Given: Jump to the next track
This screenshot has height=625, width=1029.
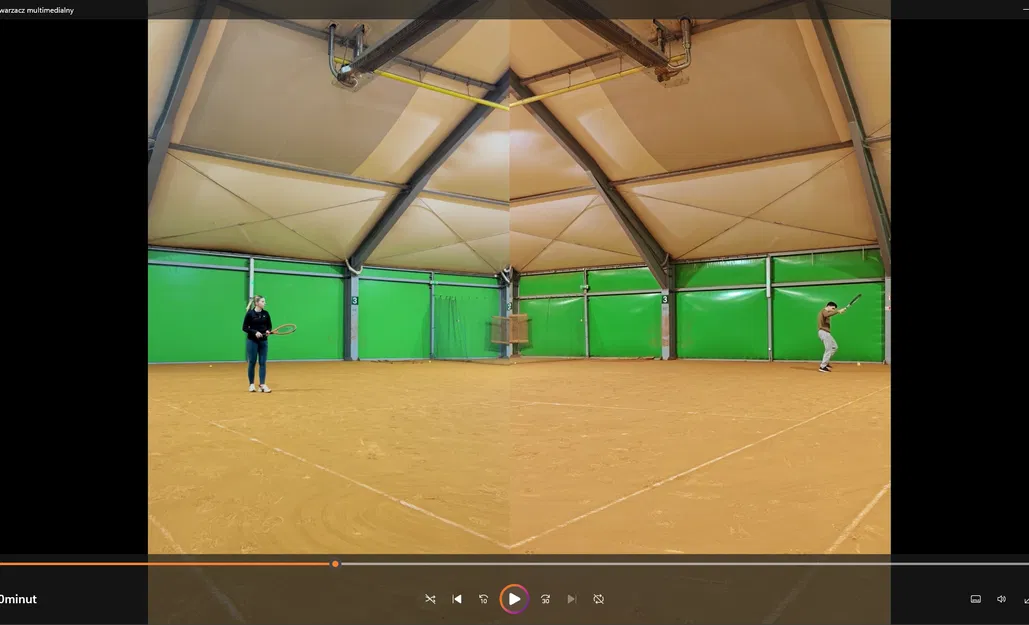Looking at the screenshot, I should [571, 598].
